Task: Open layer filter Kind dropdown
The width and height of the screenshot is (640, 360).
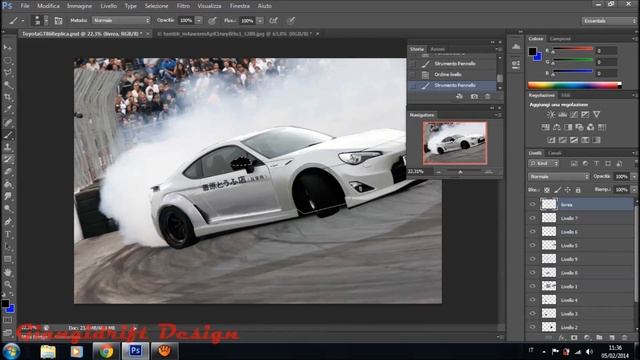Action: (544, 164)
